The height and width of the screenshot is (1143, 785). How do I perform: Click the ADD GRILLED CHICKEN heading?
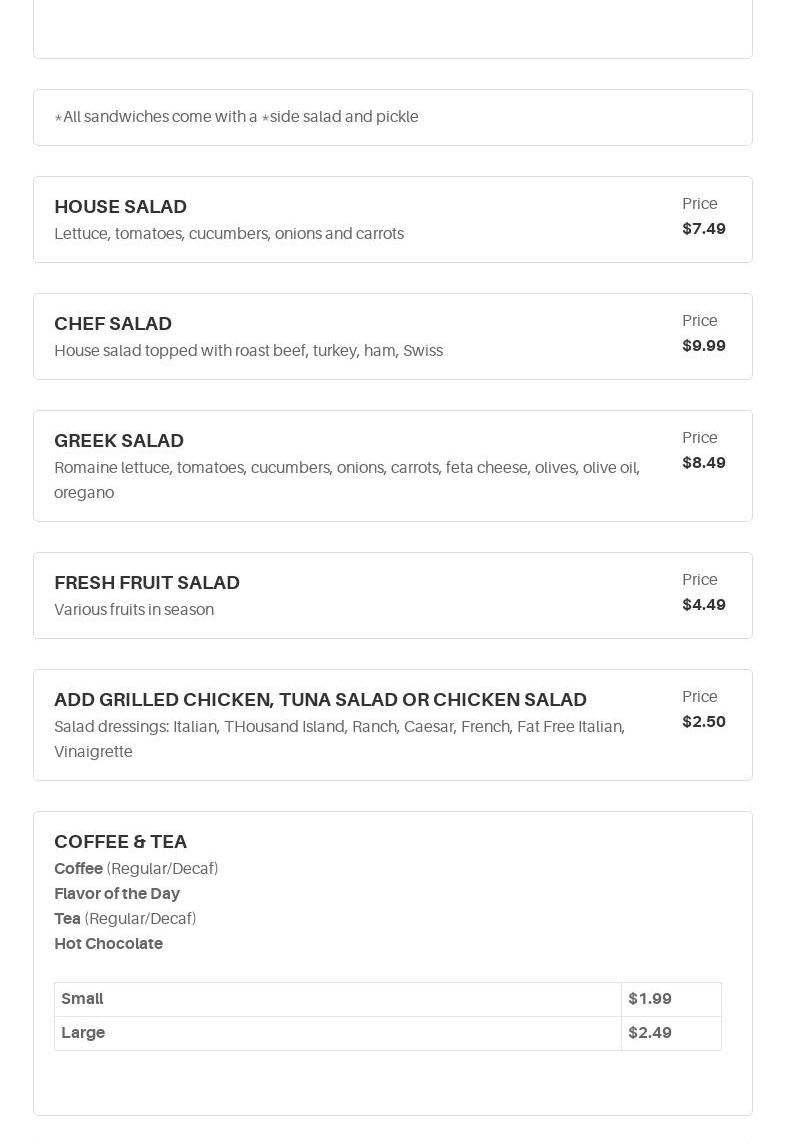coord(320,700)
